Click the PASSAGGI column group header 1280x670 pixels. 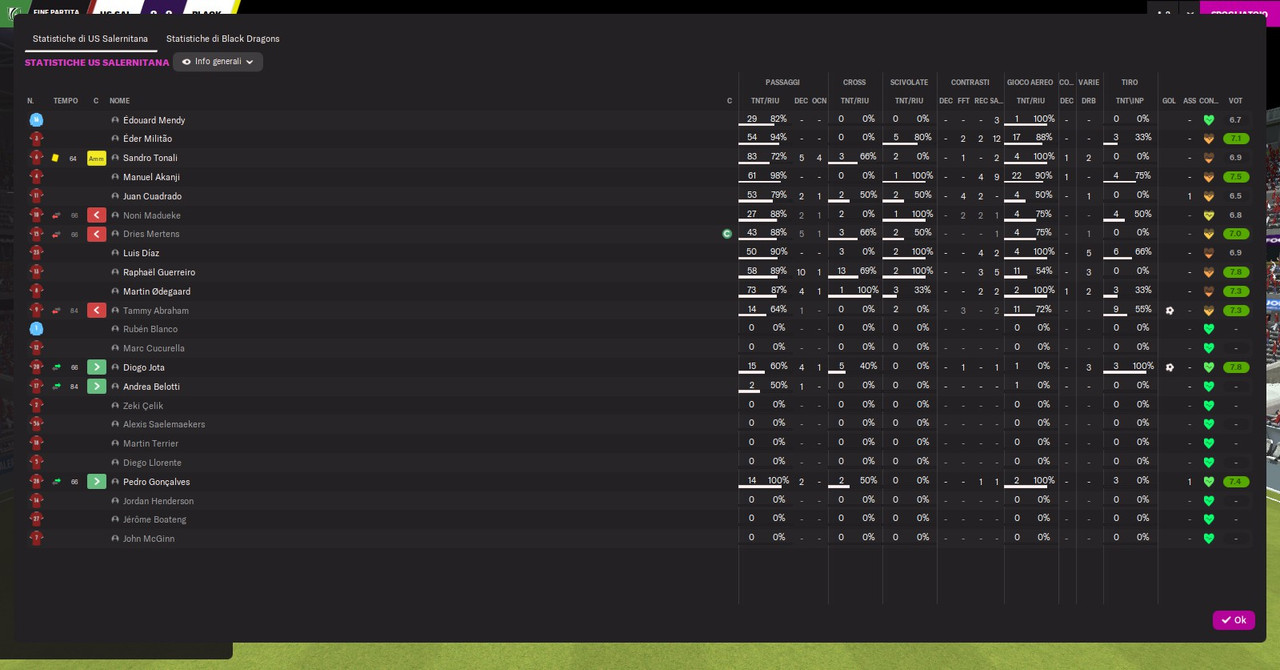pos(783,82)
